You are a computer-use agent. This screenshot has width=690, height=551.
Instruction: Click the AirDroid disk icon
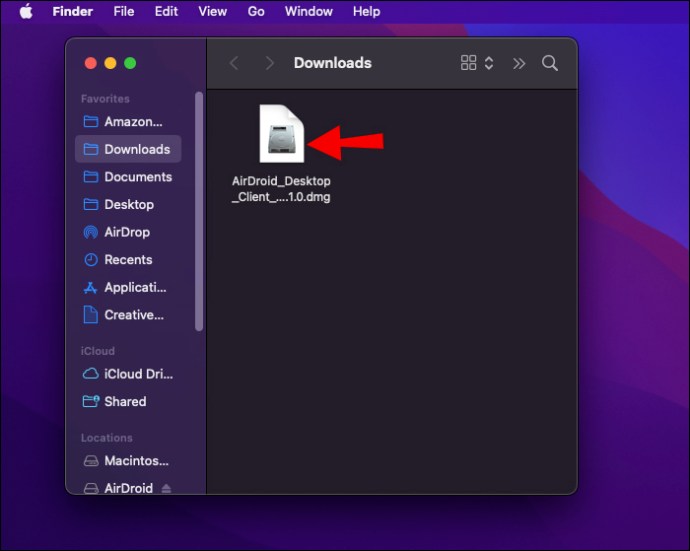[91, 488]
